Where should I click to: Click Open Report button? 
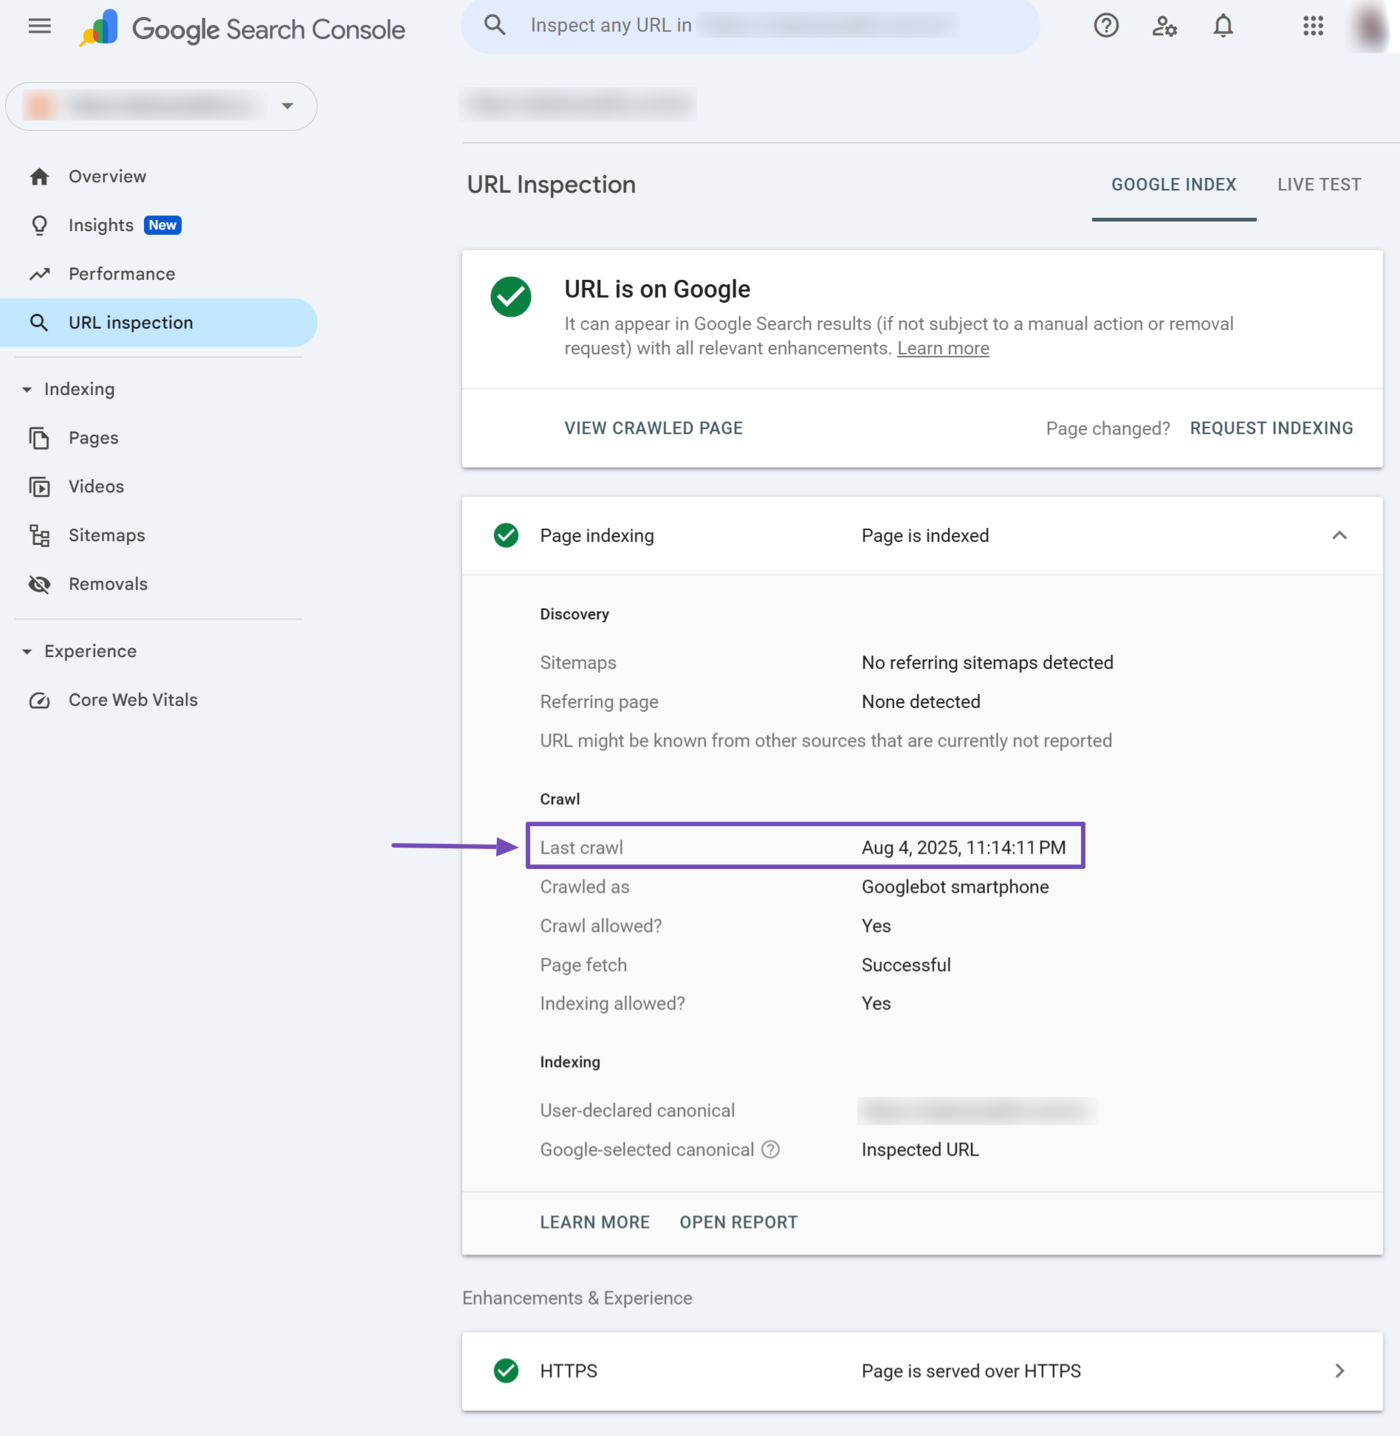pyautogui.click(x=739, y=1222)
